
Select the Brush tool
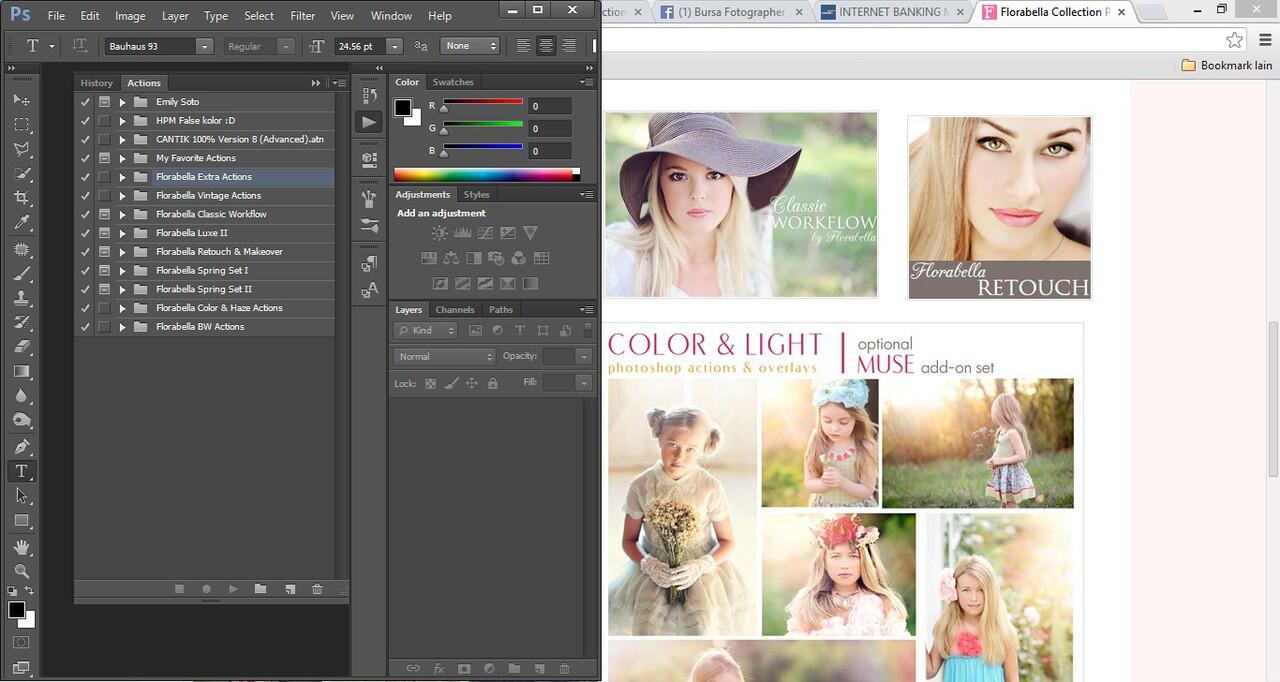(x=21, y=273)
